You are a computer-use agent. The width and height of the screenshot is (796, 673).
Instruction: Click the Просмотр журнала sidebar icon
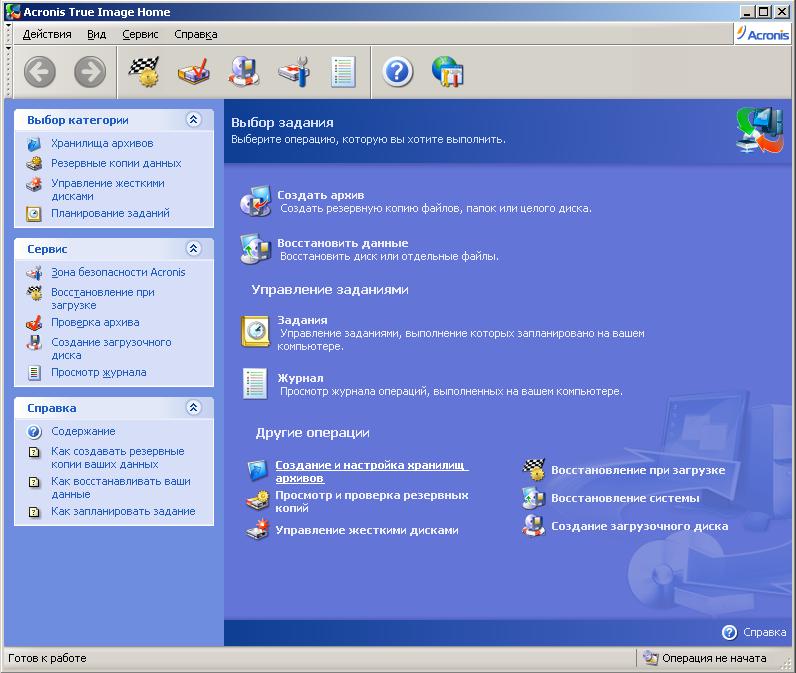pos(34,373)
